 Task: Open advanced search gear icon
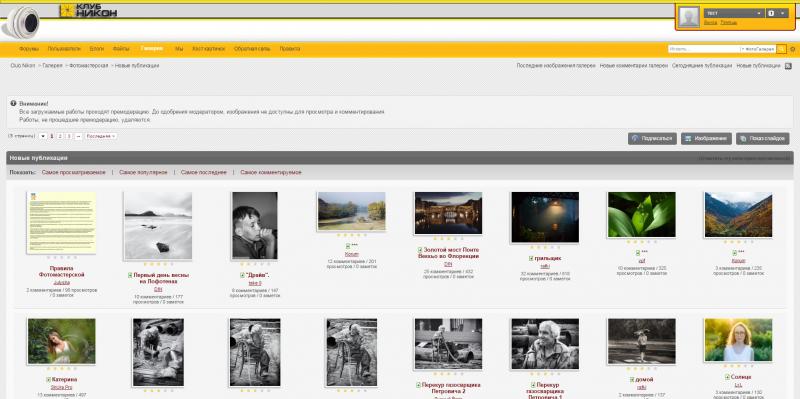[792, 49]
